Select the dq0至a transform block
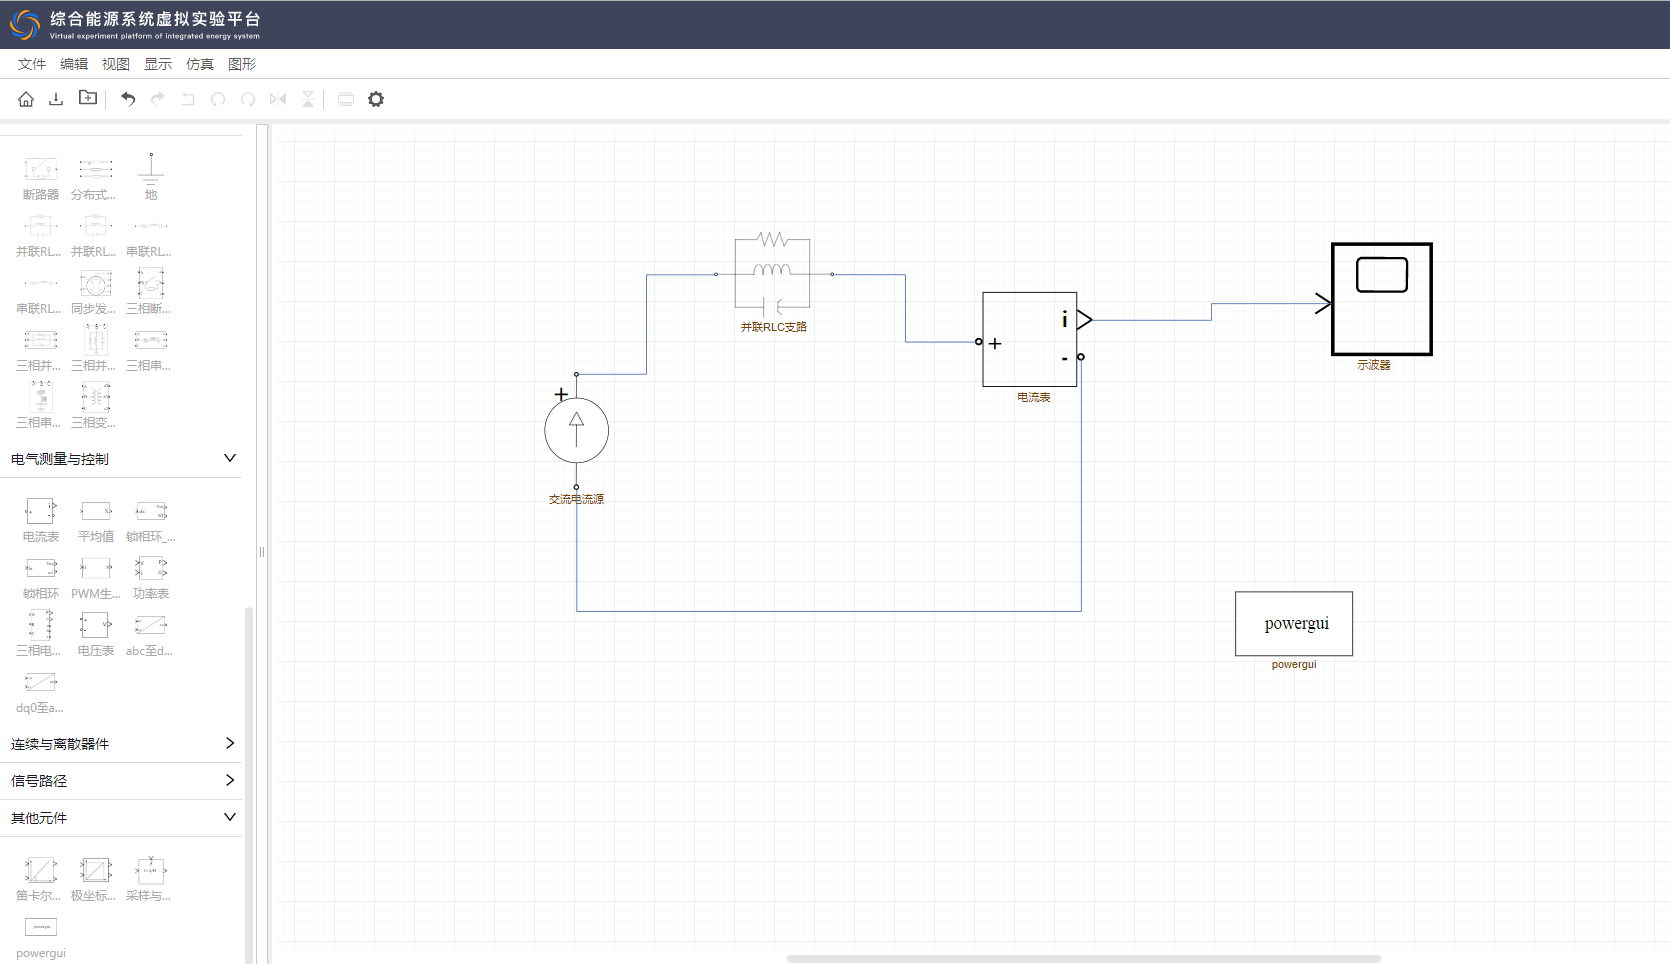Image resolution: width=1670 pixels, height=964 pixels. (x=40, y=691)
